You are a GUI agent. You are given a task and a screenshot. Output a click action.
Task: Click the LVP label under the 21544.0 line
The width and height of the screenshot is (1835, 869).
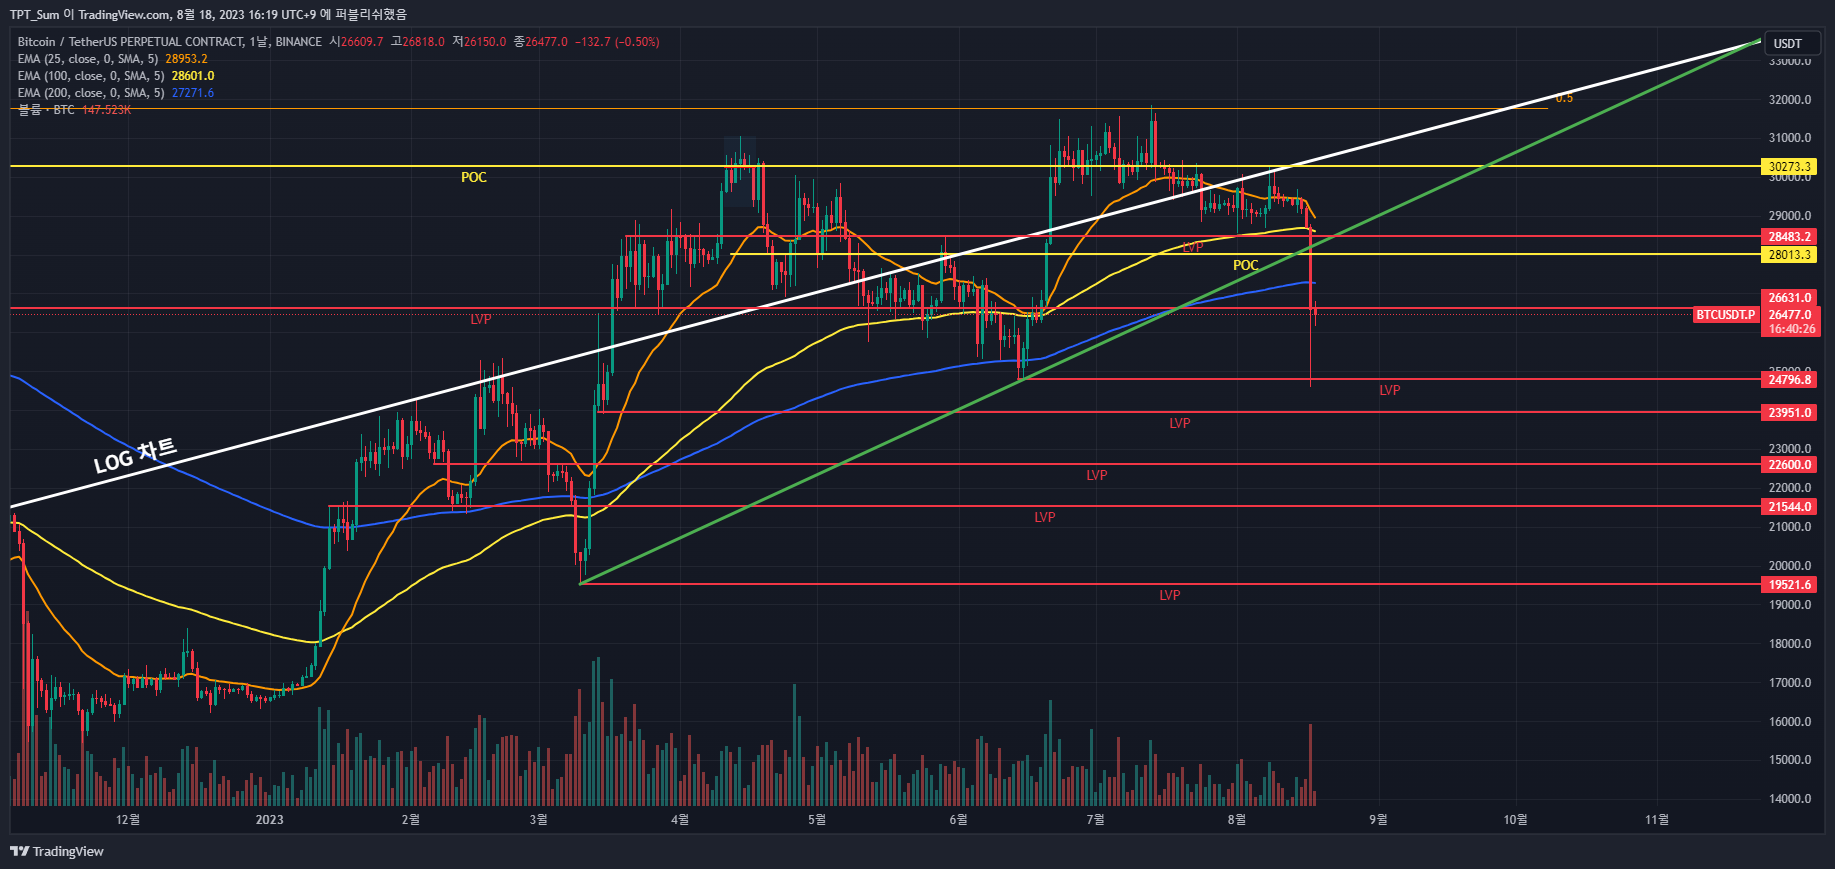click(x=1045, y=517)
